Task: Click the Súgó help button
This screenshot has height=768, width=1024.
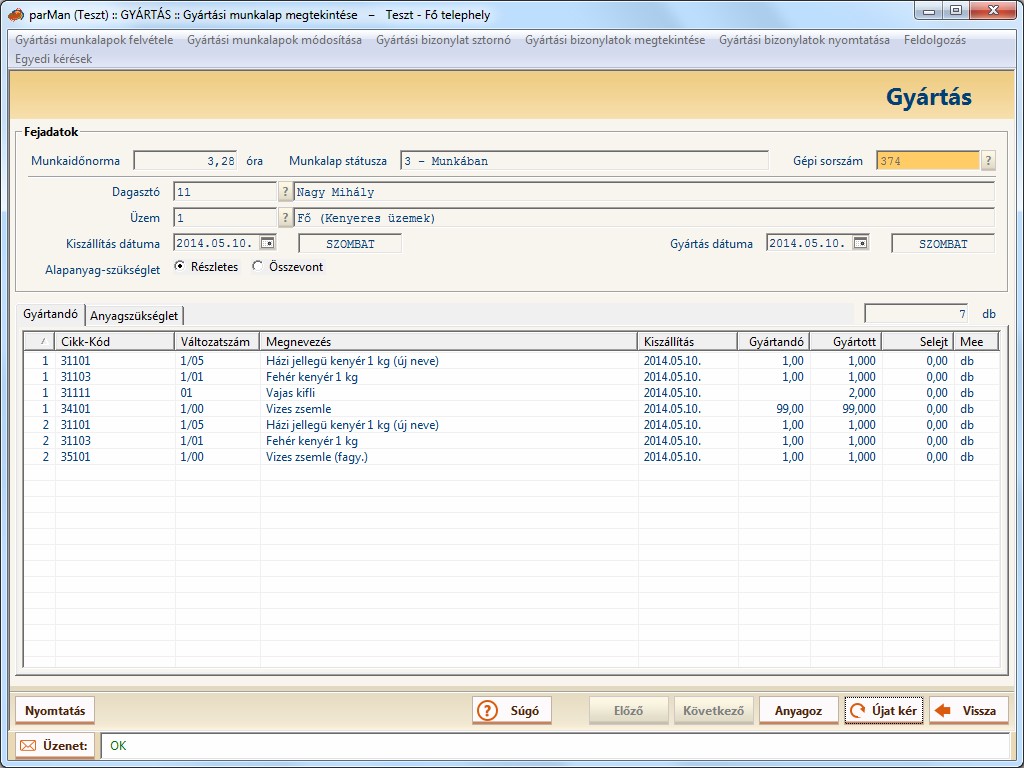Action: pyautogui.click(x=511, y=711)
